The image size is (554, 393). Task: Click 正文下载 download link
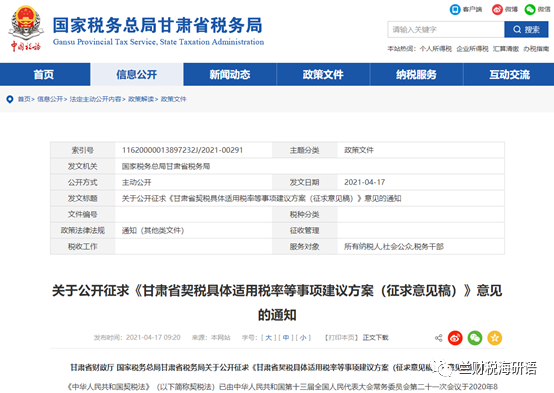pos(376,338)
